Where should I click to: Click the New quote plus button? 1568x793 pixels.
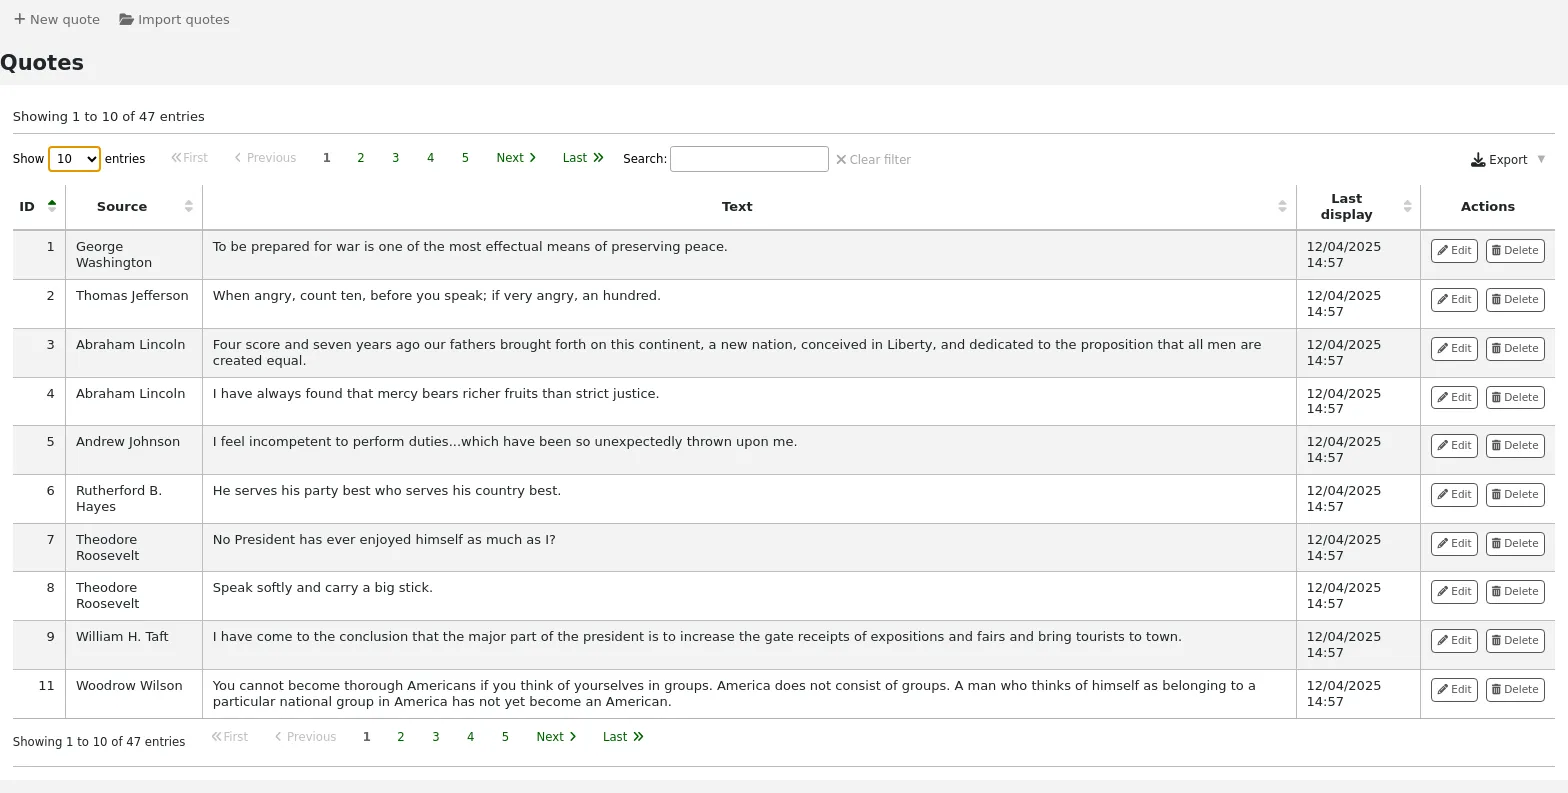(57, 19)
